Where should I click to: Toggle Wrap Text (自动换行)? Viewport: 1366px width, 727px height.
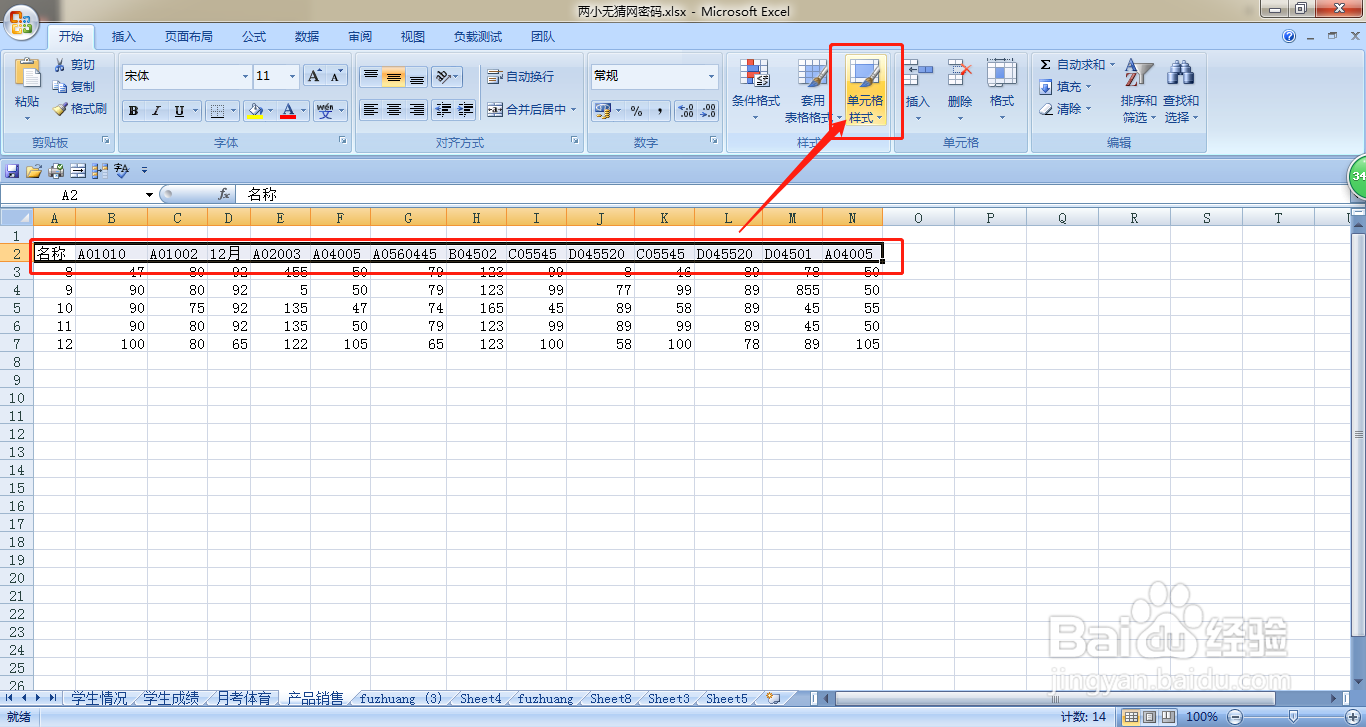coord(520,77)
